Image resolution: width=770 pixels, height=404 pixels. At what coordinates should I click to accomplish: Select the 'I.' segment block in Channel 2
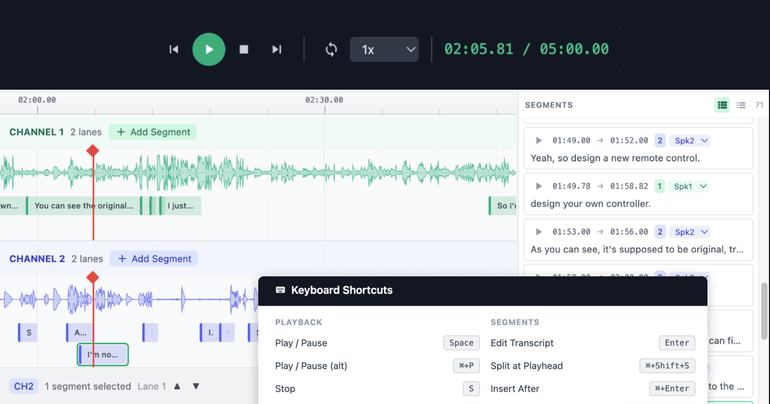click(x=209, y=332)
